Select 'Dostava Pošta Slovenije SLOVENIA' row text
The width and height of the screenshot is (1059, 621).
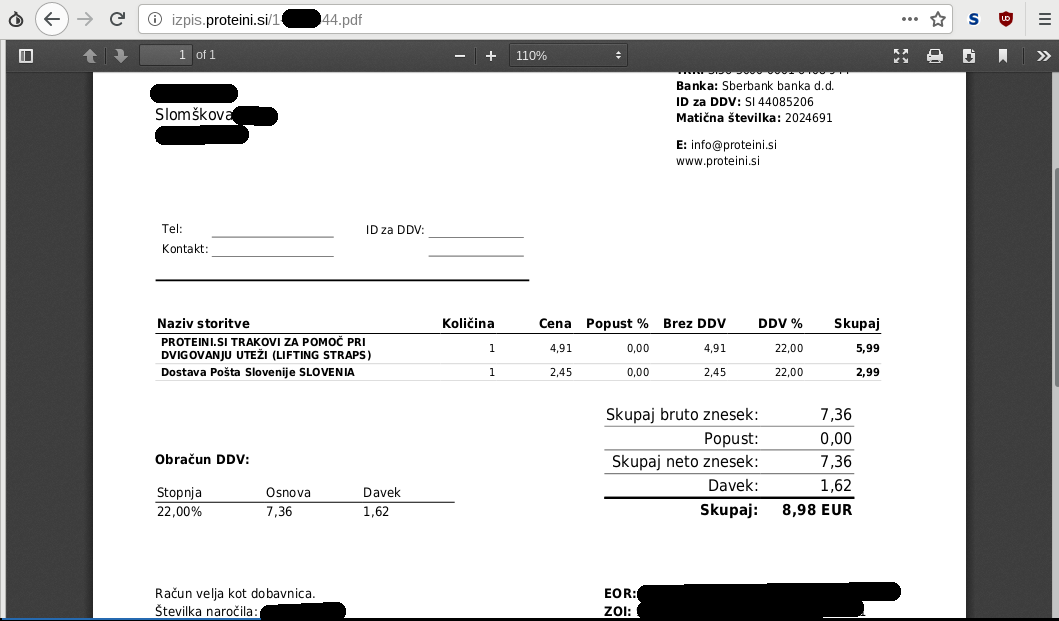(257, 372)
